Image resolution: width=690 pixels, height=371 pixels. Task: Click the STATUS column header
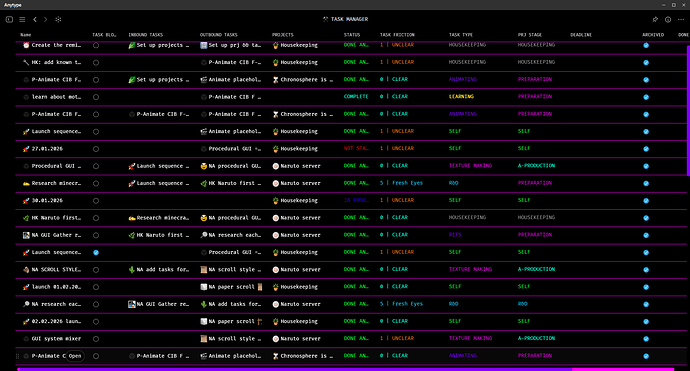352,35
